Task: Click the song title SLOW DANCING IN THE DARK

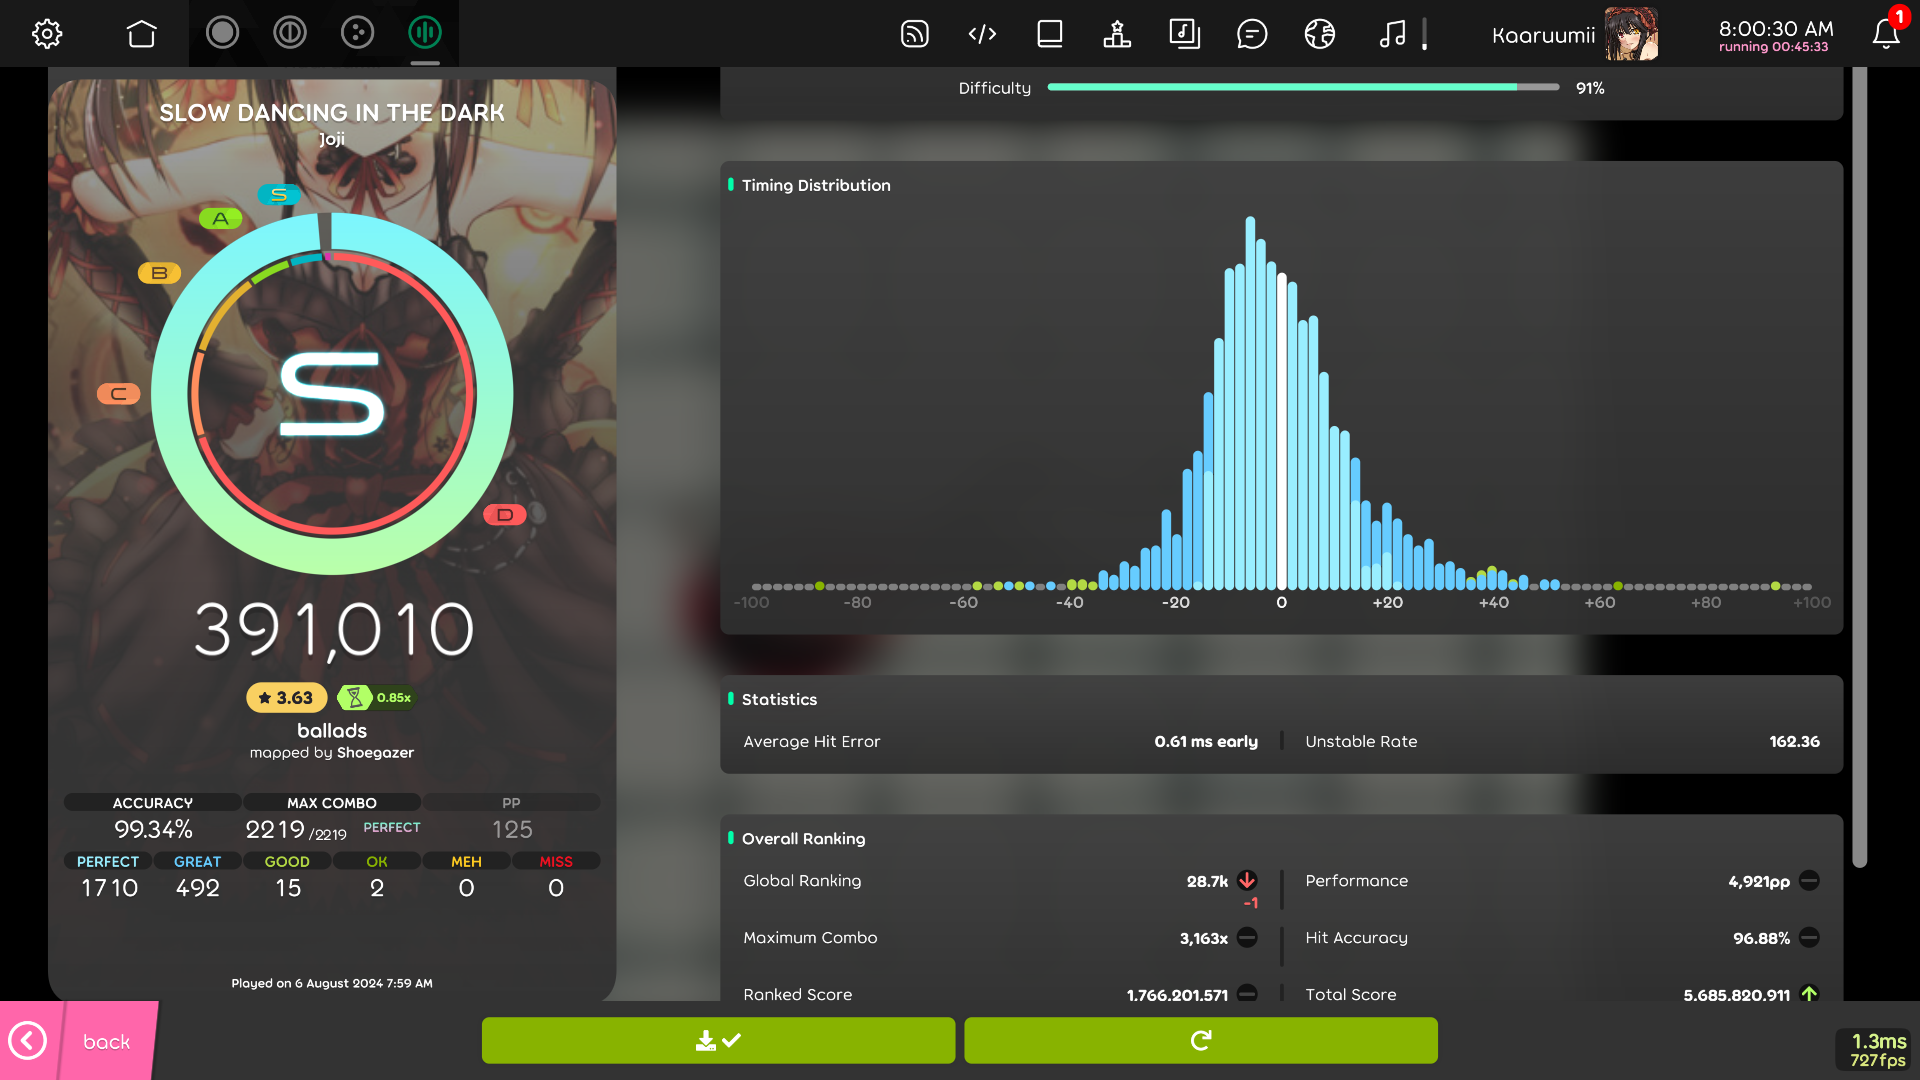Action: click(x=332, y=113)
